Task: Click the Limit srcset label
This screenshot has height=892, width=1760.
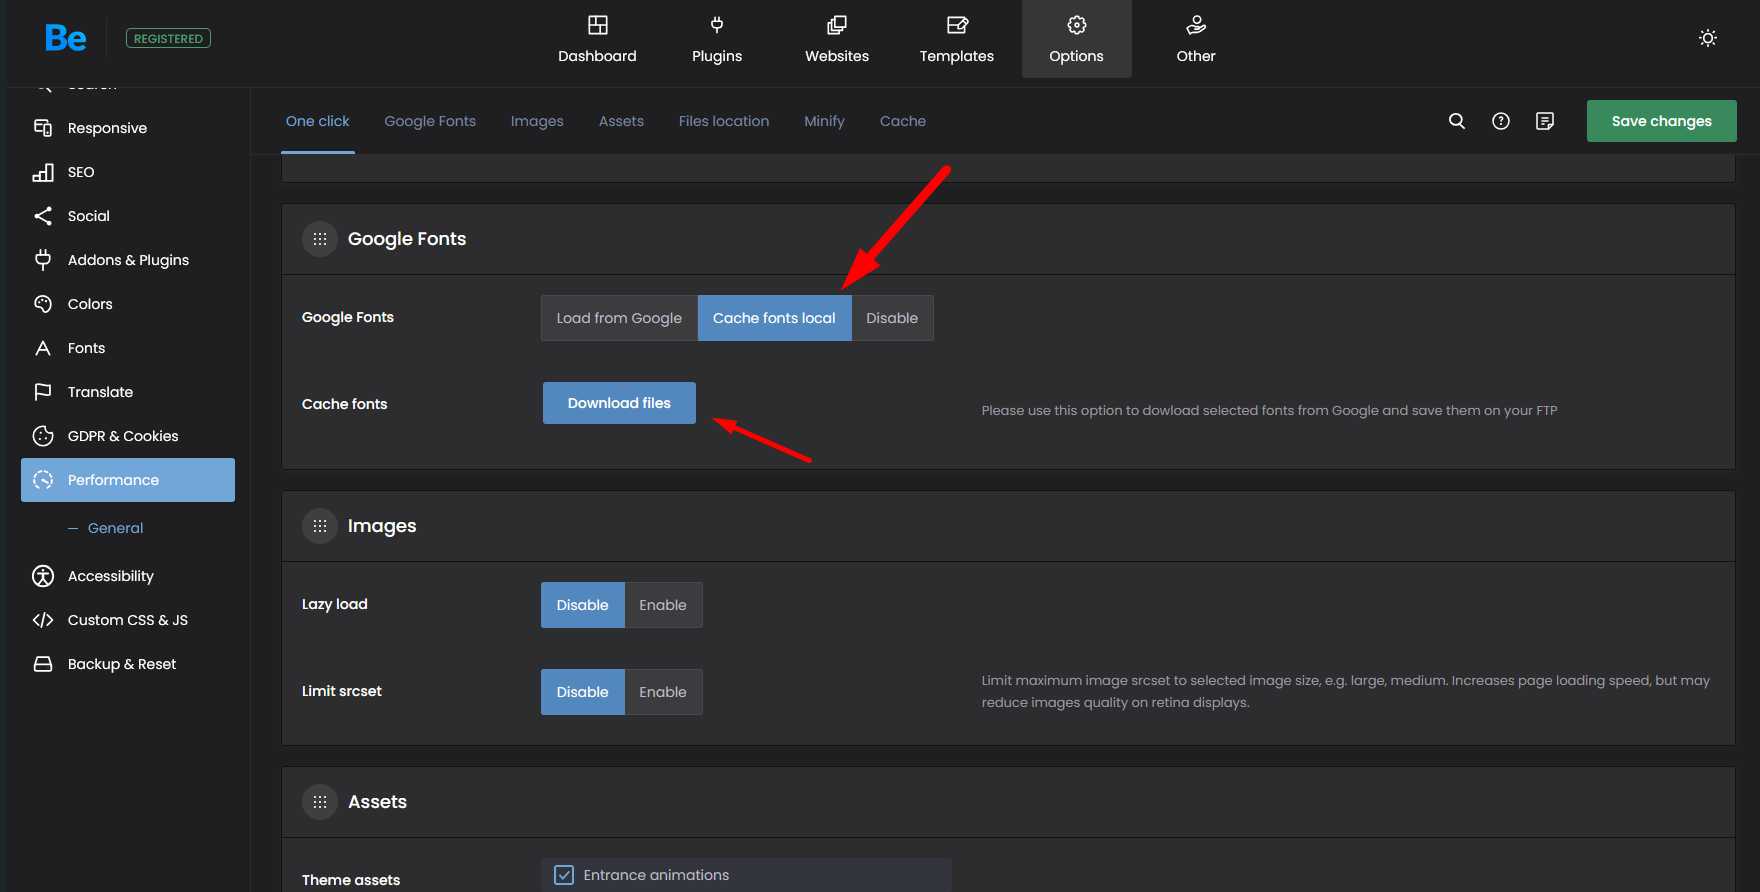Action: (342, 691)
